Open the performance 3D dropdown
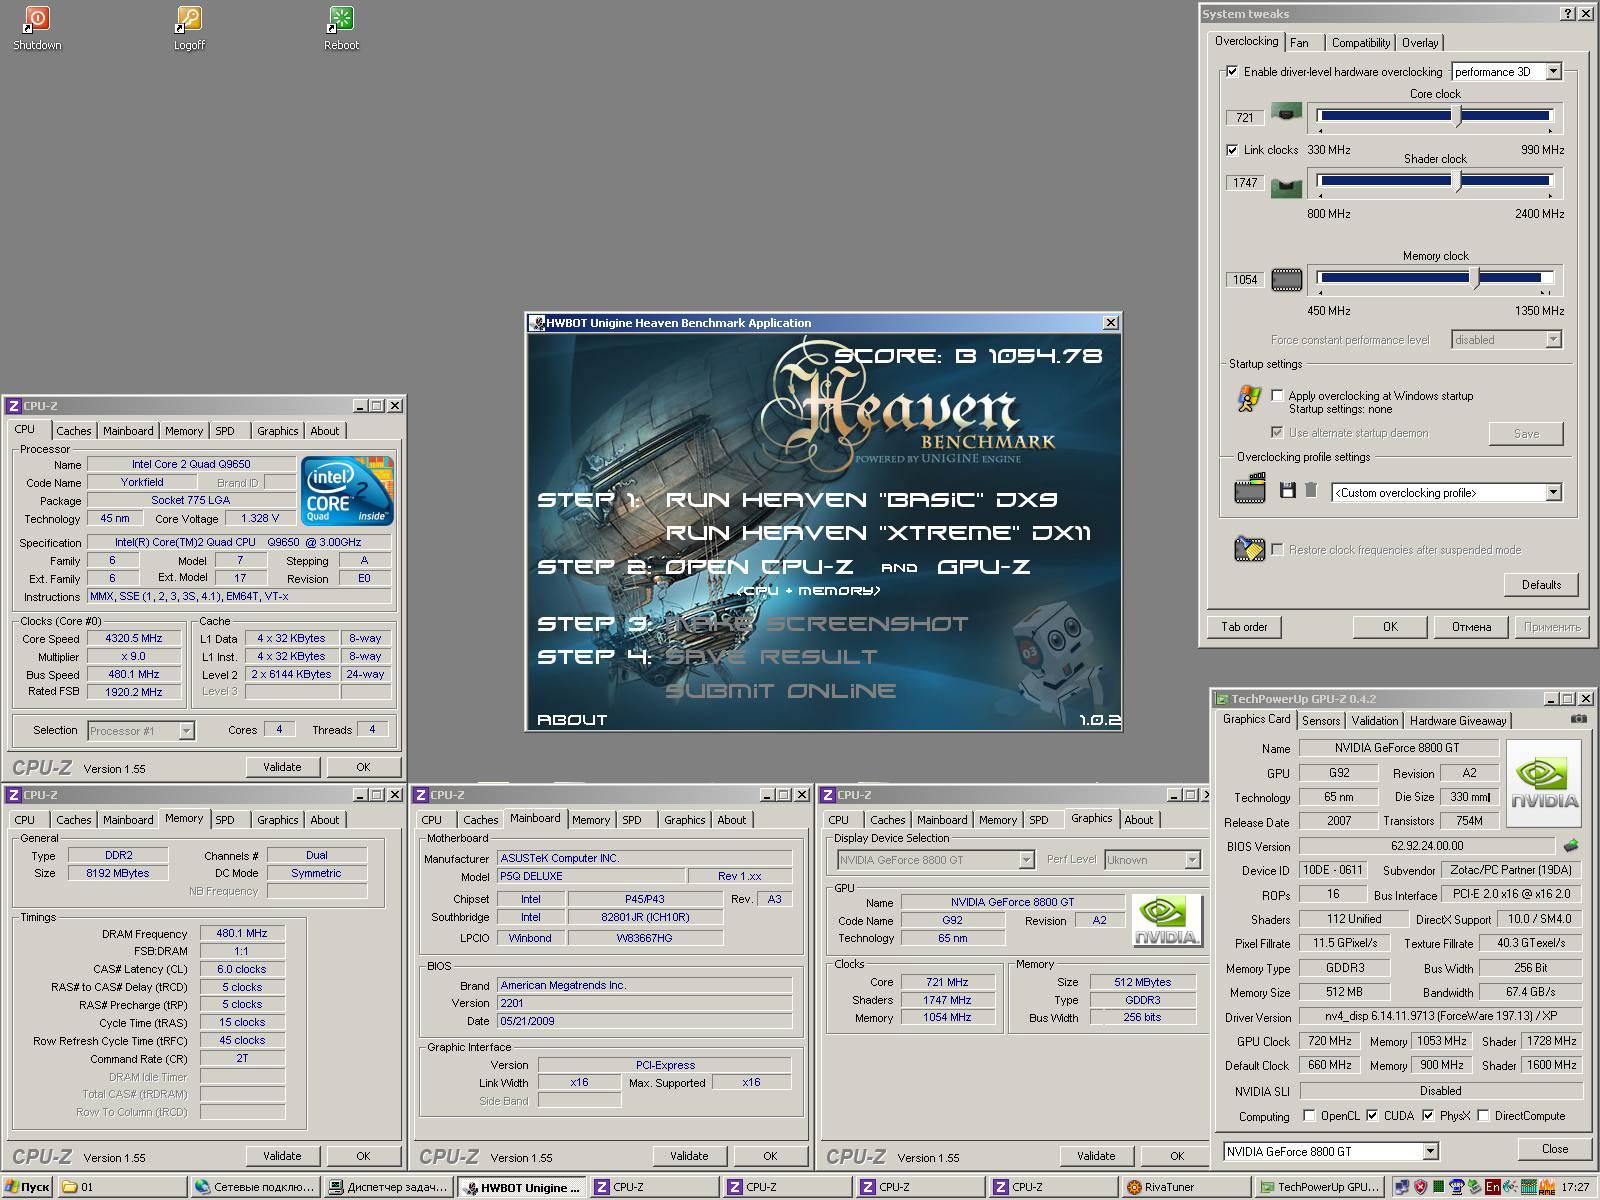Viewport: 1600px width, 1200px height. pyautogui.click(x=1507, y=72)
